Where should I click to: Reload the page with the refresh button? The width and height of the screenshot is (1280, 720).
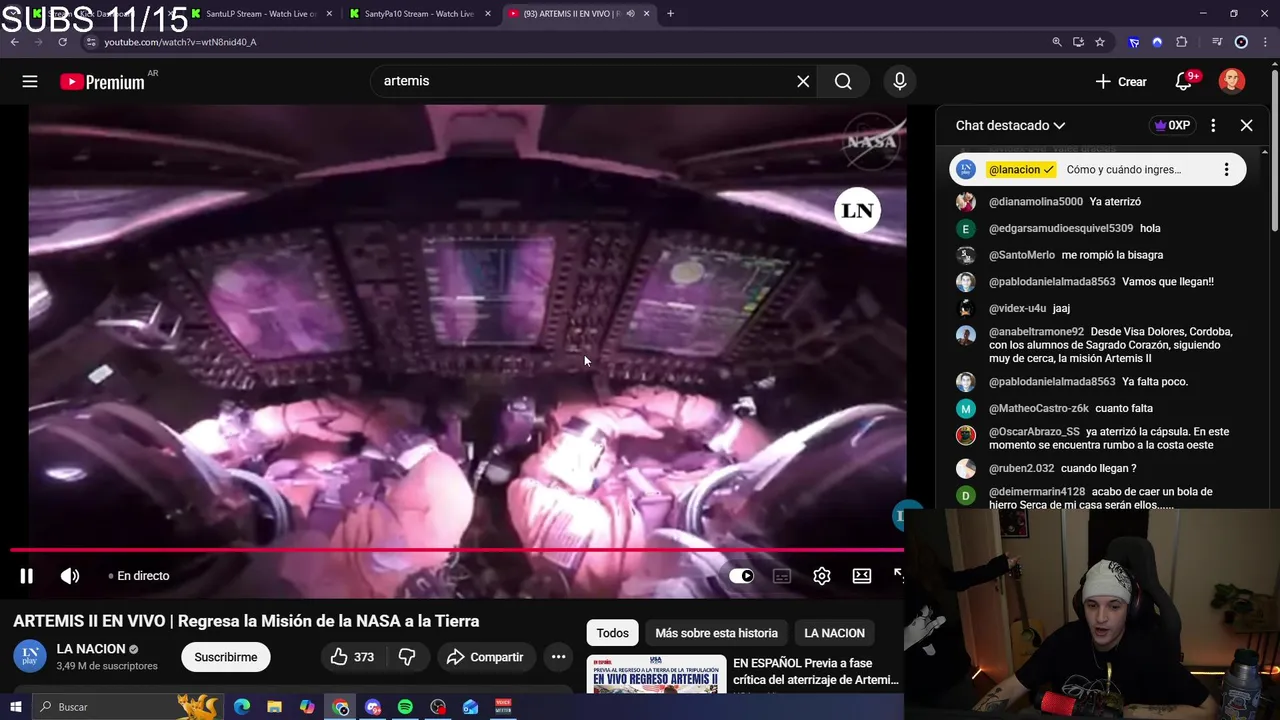(x=63, y=42)
